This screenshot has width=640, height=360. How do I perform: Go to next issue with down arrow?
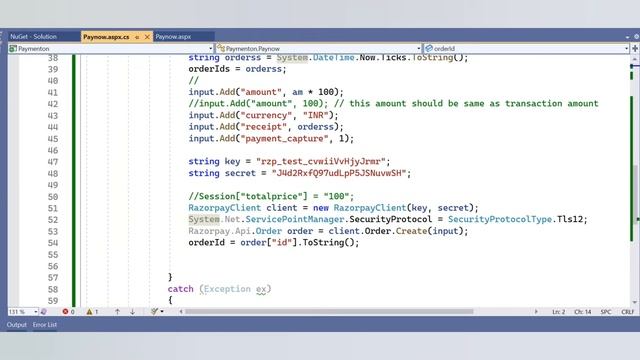pos(133,312)
